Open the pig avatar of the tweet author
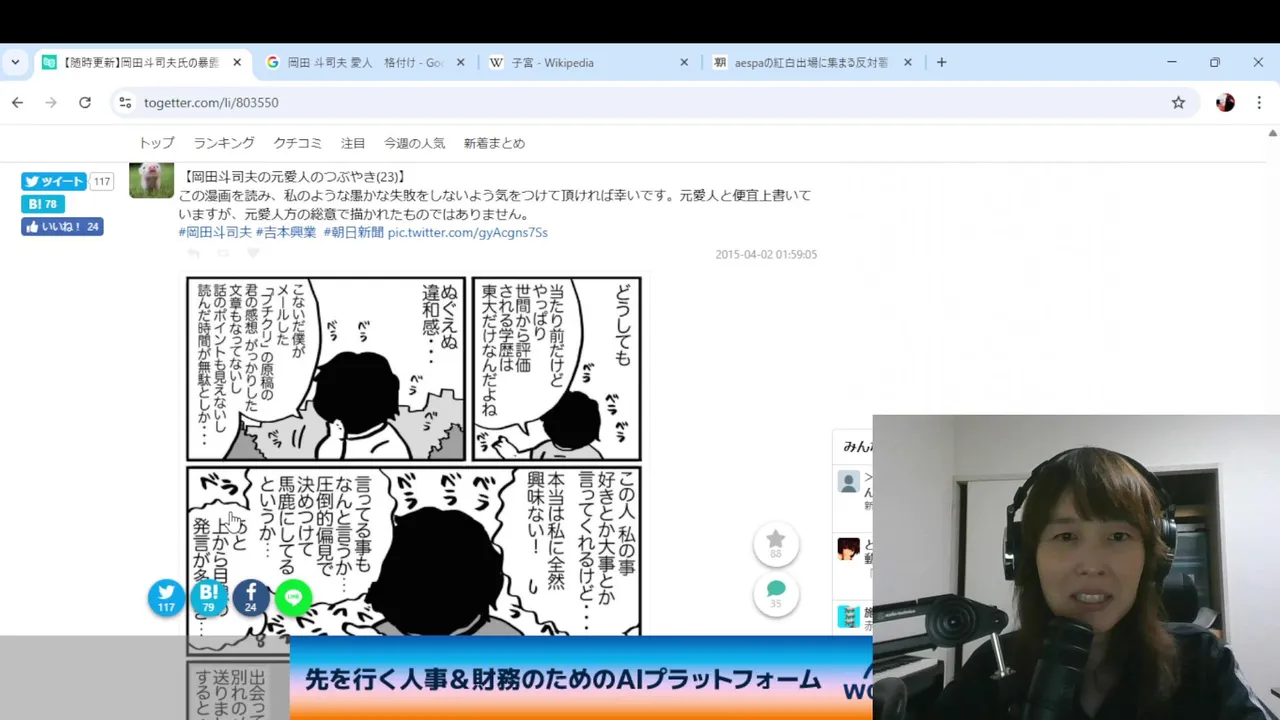This screenshot has height=720, width=1280. click(x=151, y=180)
